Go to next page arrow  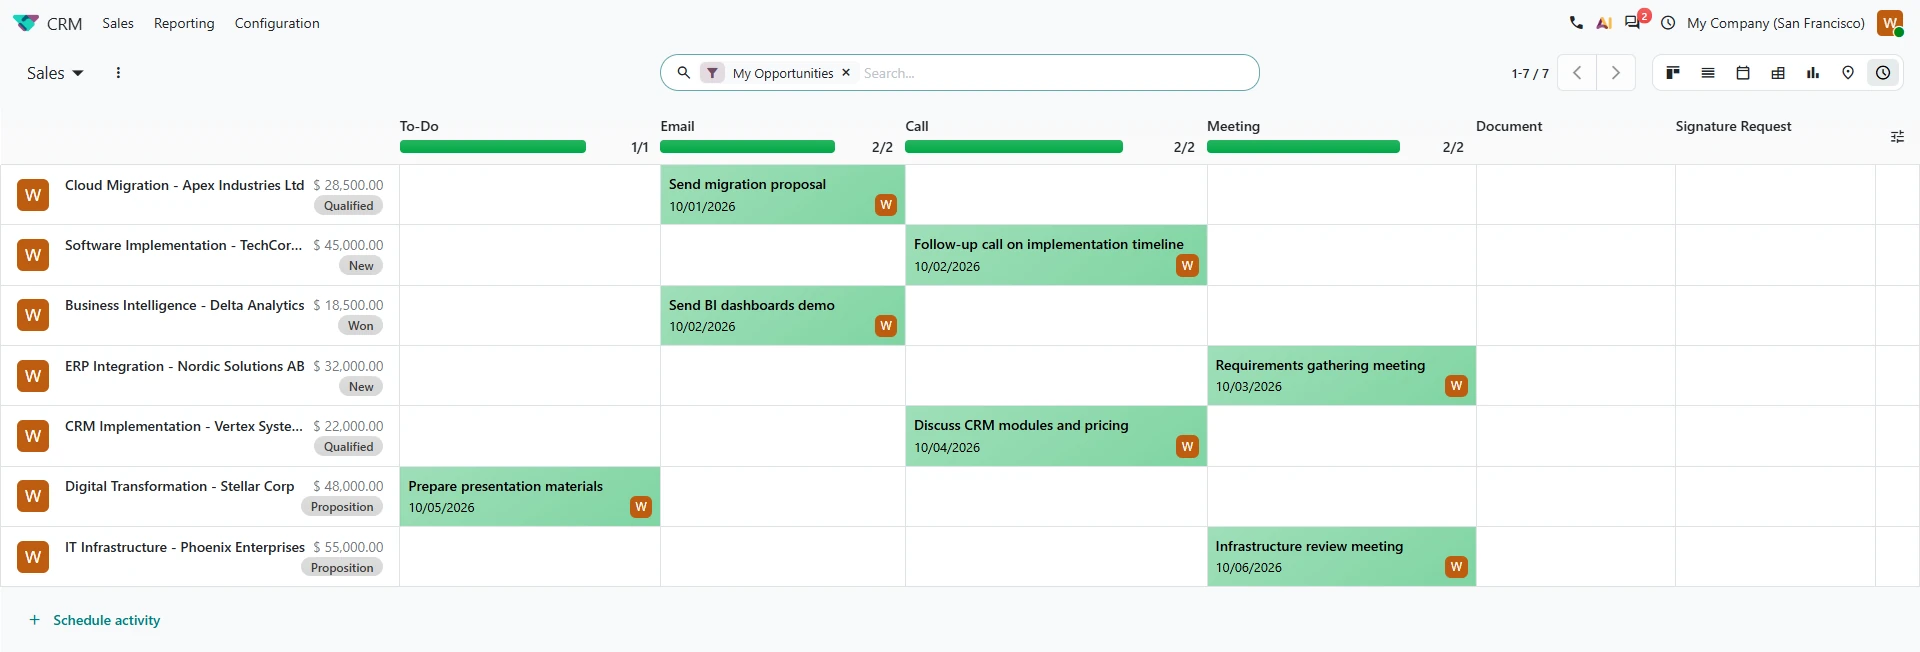[1616, 73]
